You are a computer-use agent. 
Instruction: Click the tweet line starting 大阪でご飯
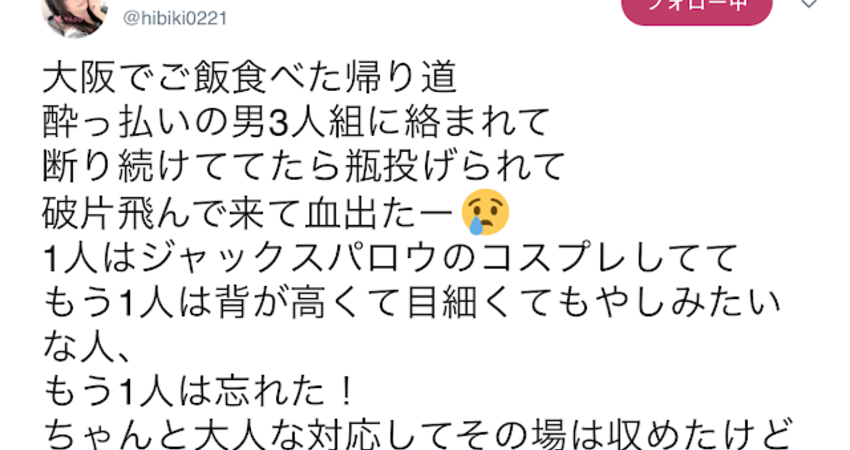point(249,78)
